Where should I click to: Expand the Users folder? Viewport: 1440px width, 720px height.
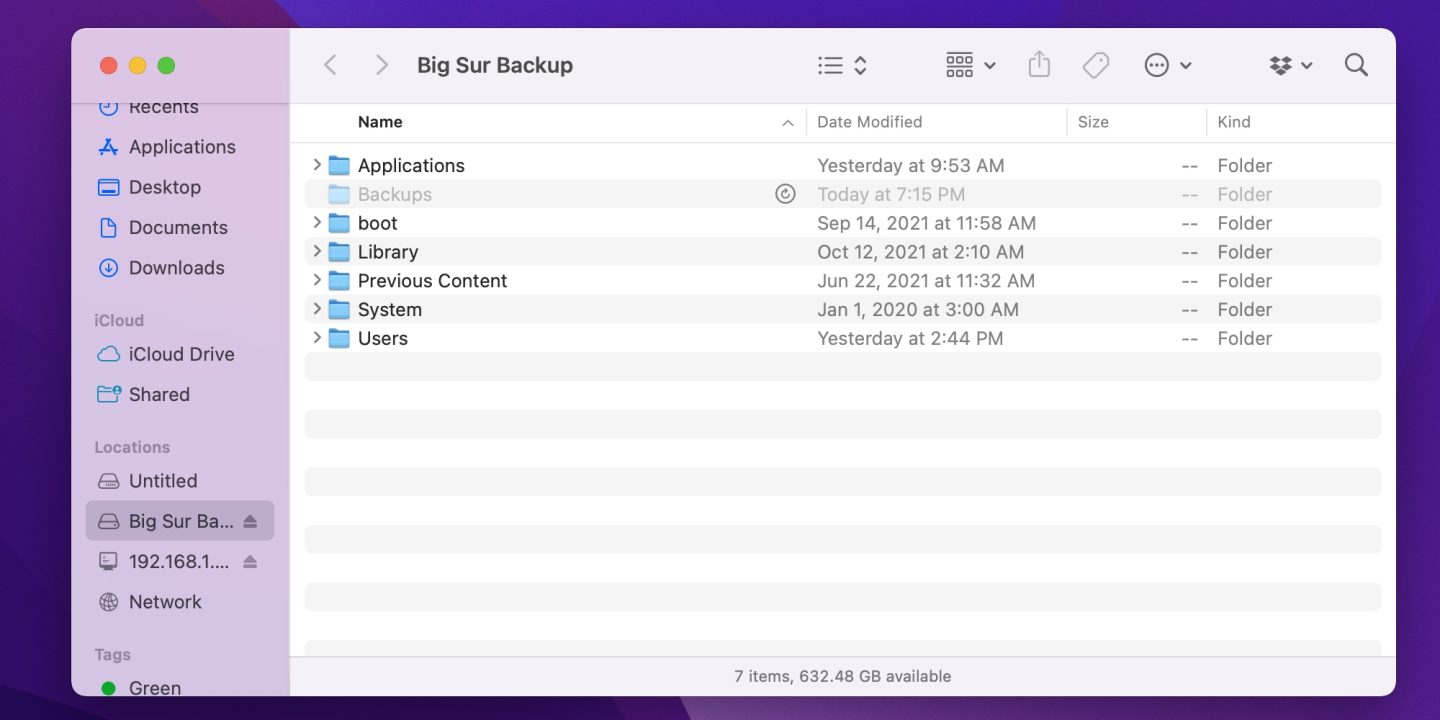[317, 338]
